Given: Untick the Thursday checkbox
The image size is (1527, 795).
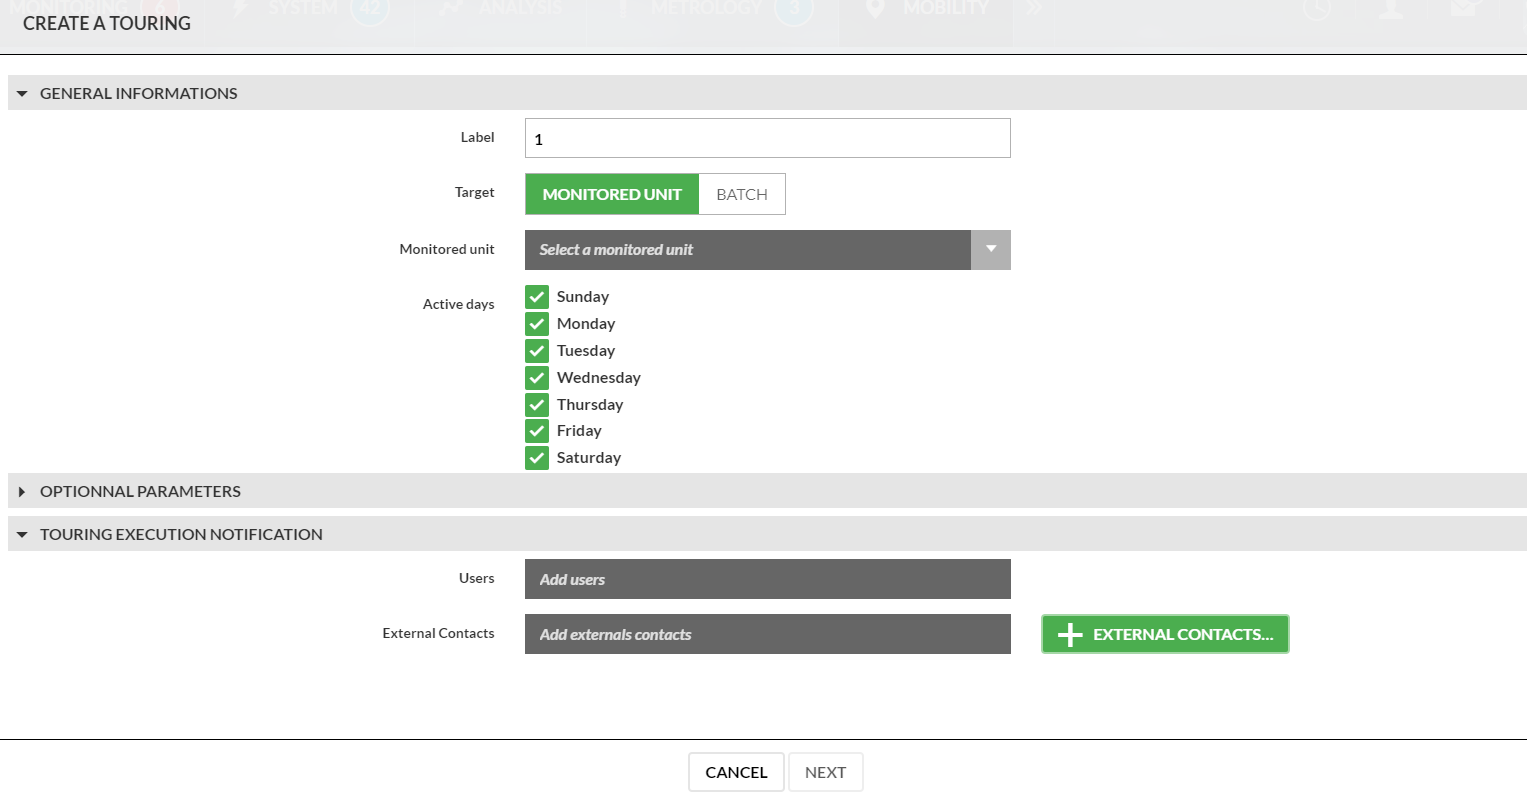Looking at the screenshot, I should tap(537, 405).
